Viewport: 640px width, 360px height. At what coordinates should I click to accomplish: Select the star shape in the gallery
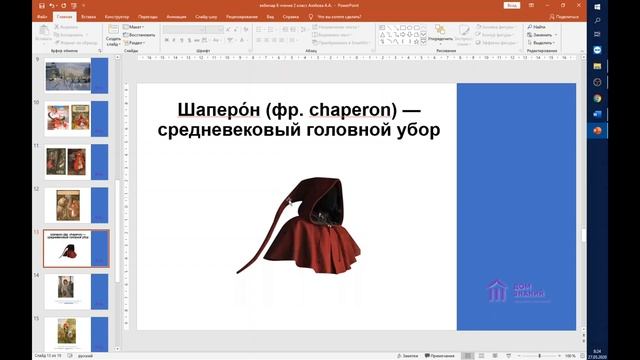pyautogui.click(x=416, y=42)
